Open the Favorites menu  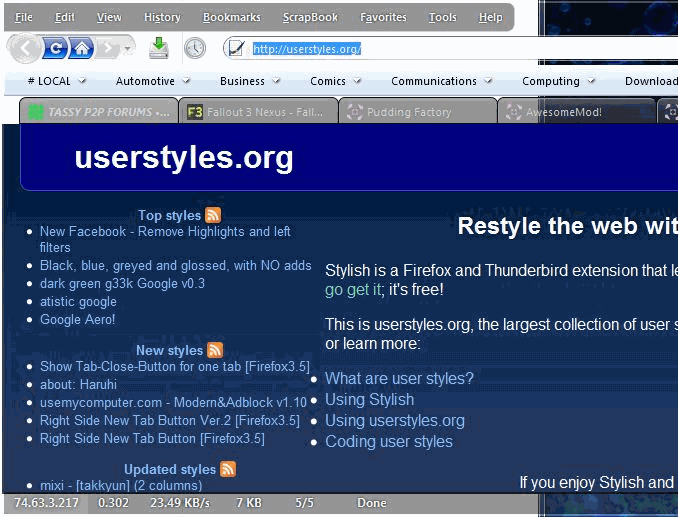pyautogui.click(x=383, y=17)
